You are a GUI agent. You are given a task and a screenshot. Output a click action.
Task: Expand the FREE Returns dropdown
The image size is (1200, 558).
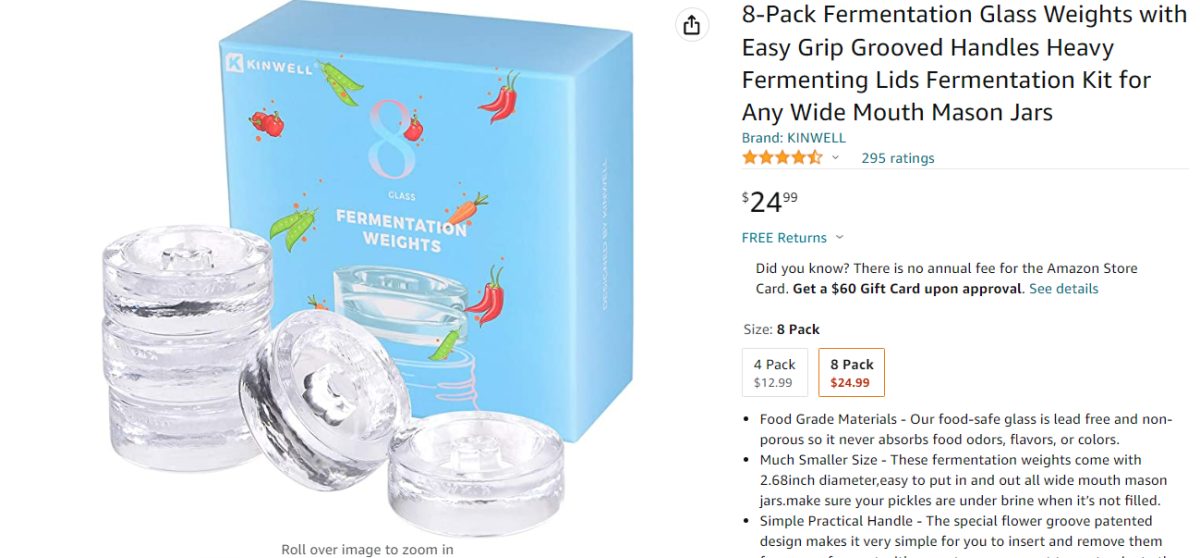792,238
